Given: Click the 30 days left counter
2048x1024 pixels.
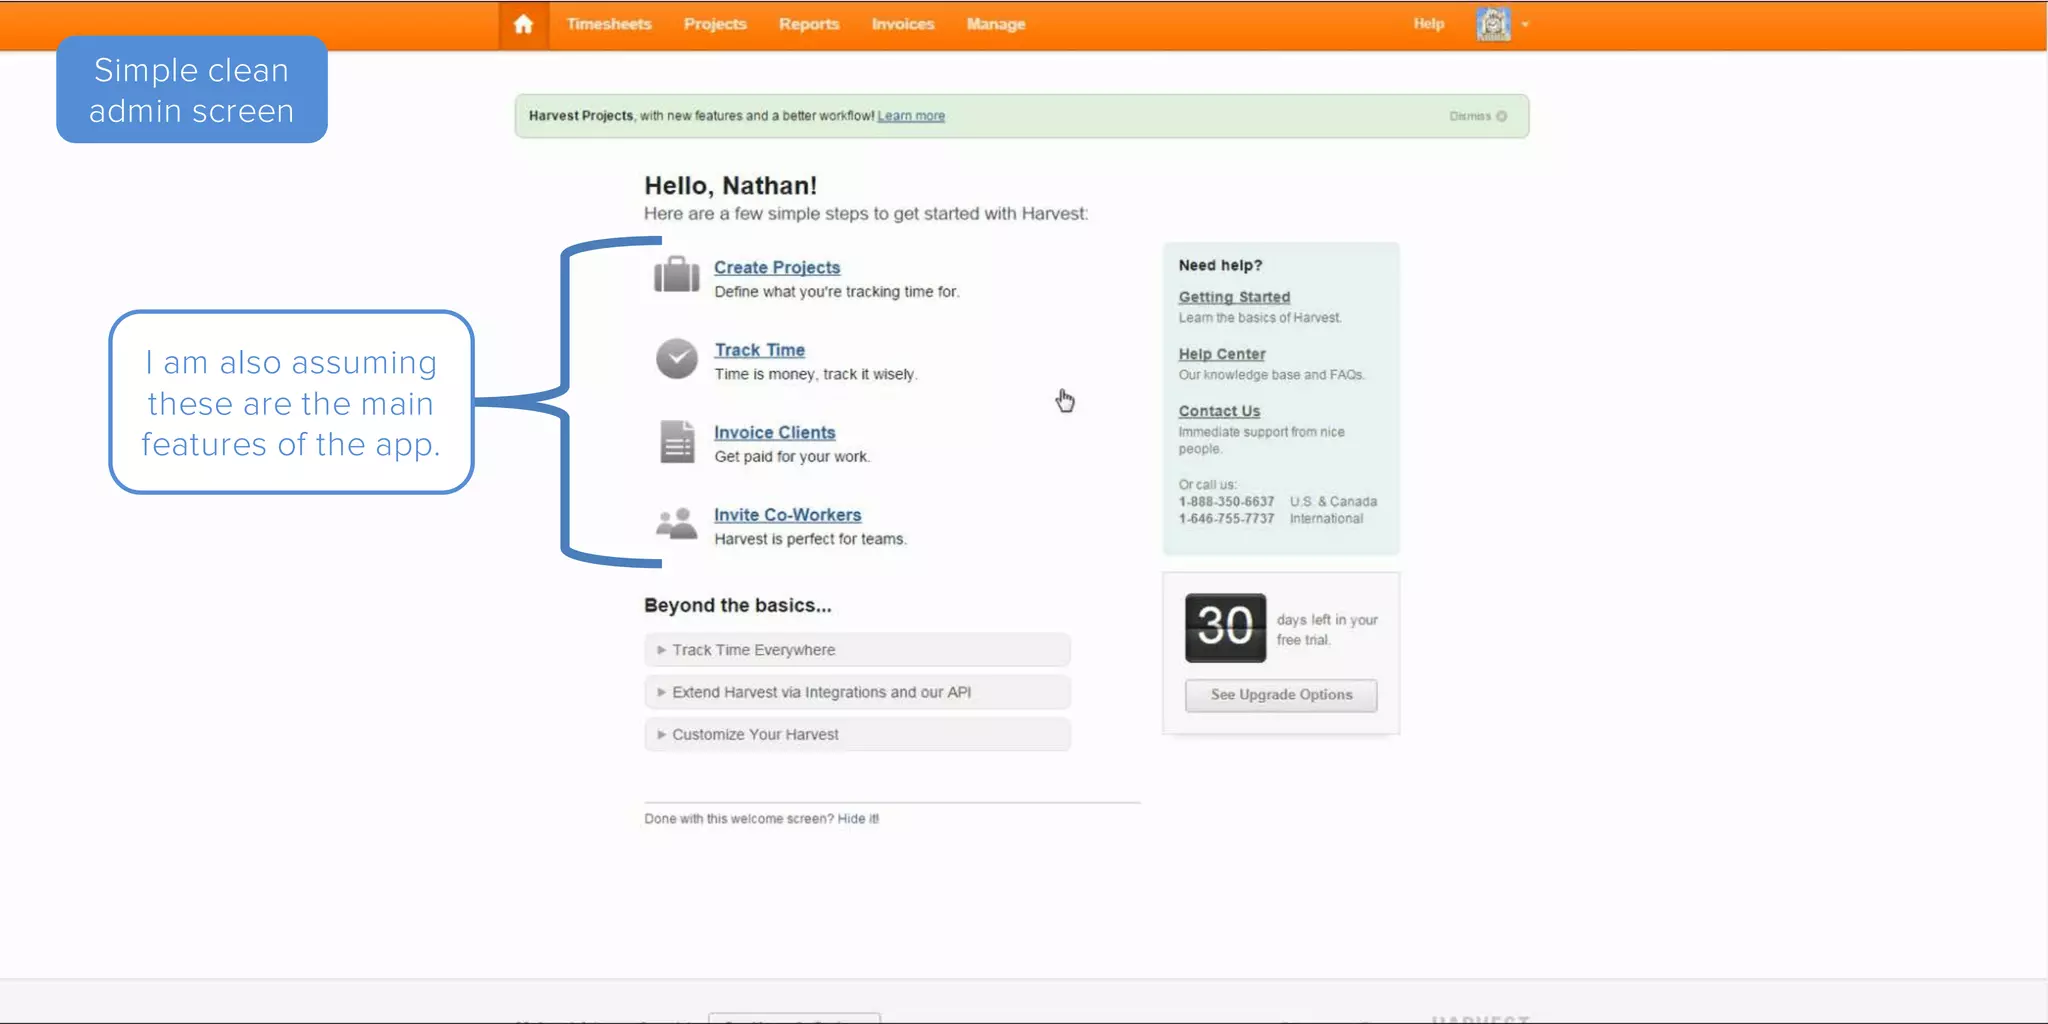Looking at the screenshot, I should tap(1225, 628).
